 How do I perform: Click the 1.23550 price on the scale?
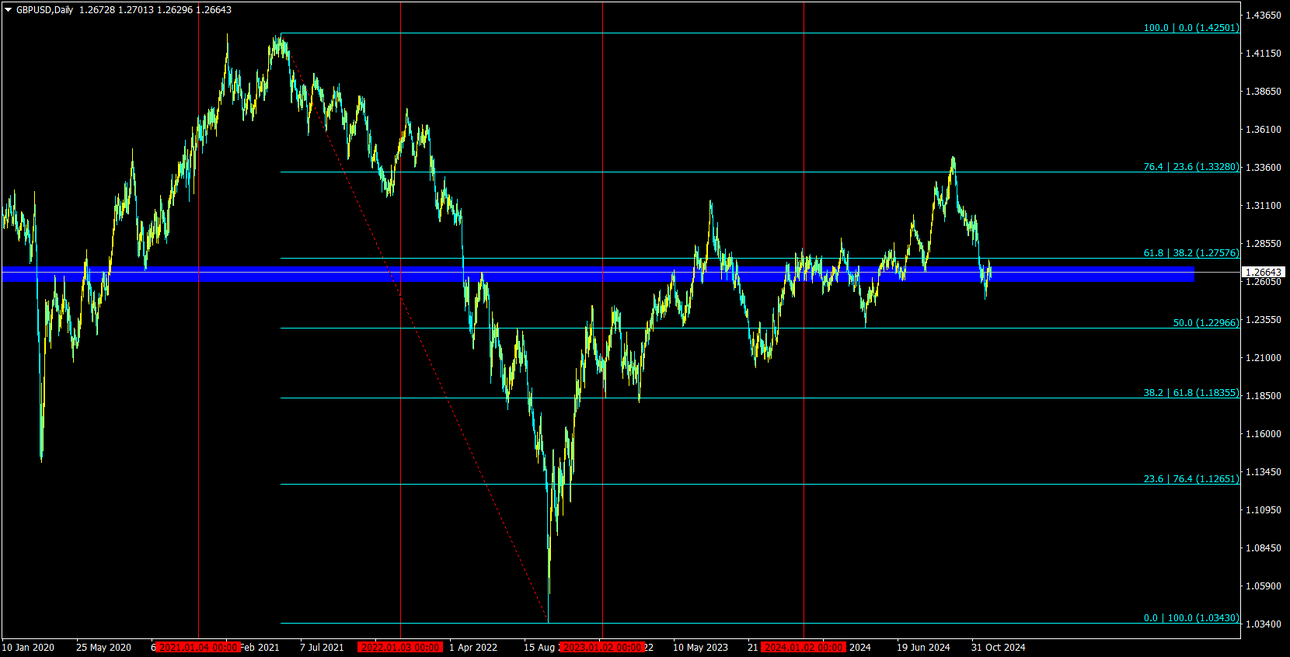pos(1264,319)
